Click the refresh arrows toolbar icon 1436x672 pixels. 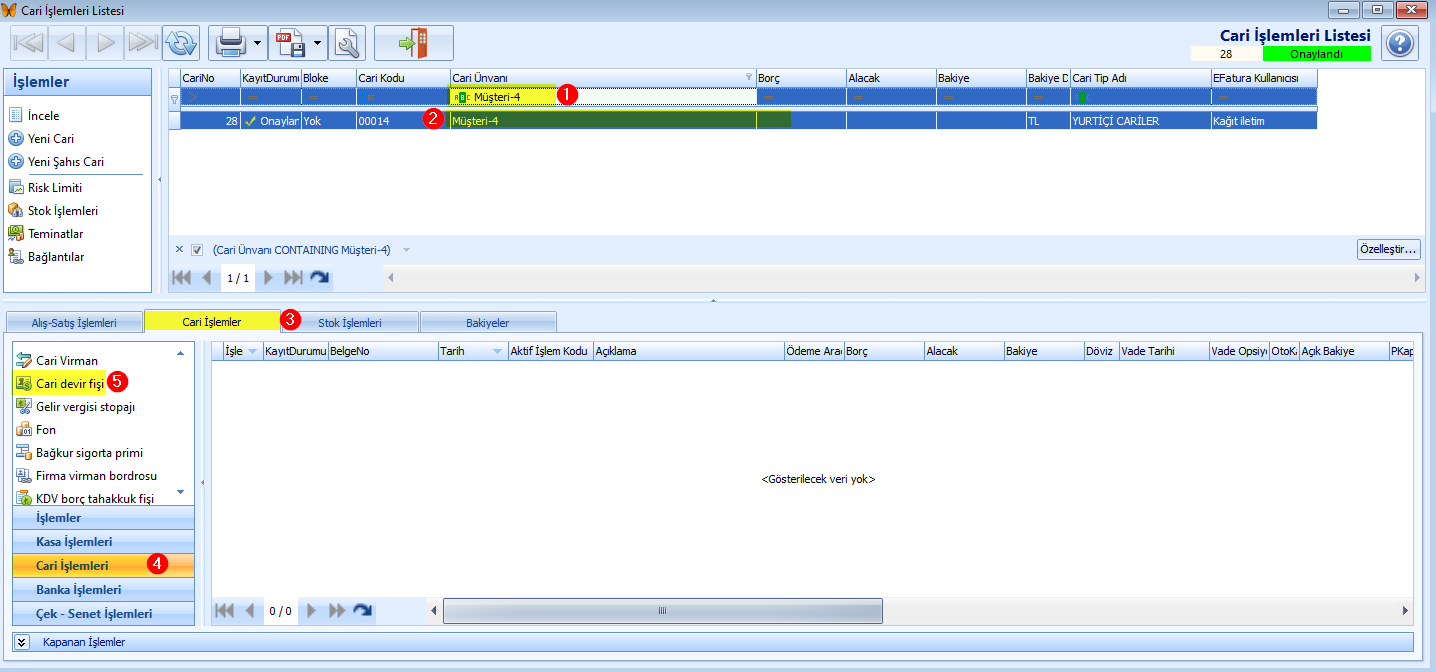(x=181, y=43)
